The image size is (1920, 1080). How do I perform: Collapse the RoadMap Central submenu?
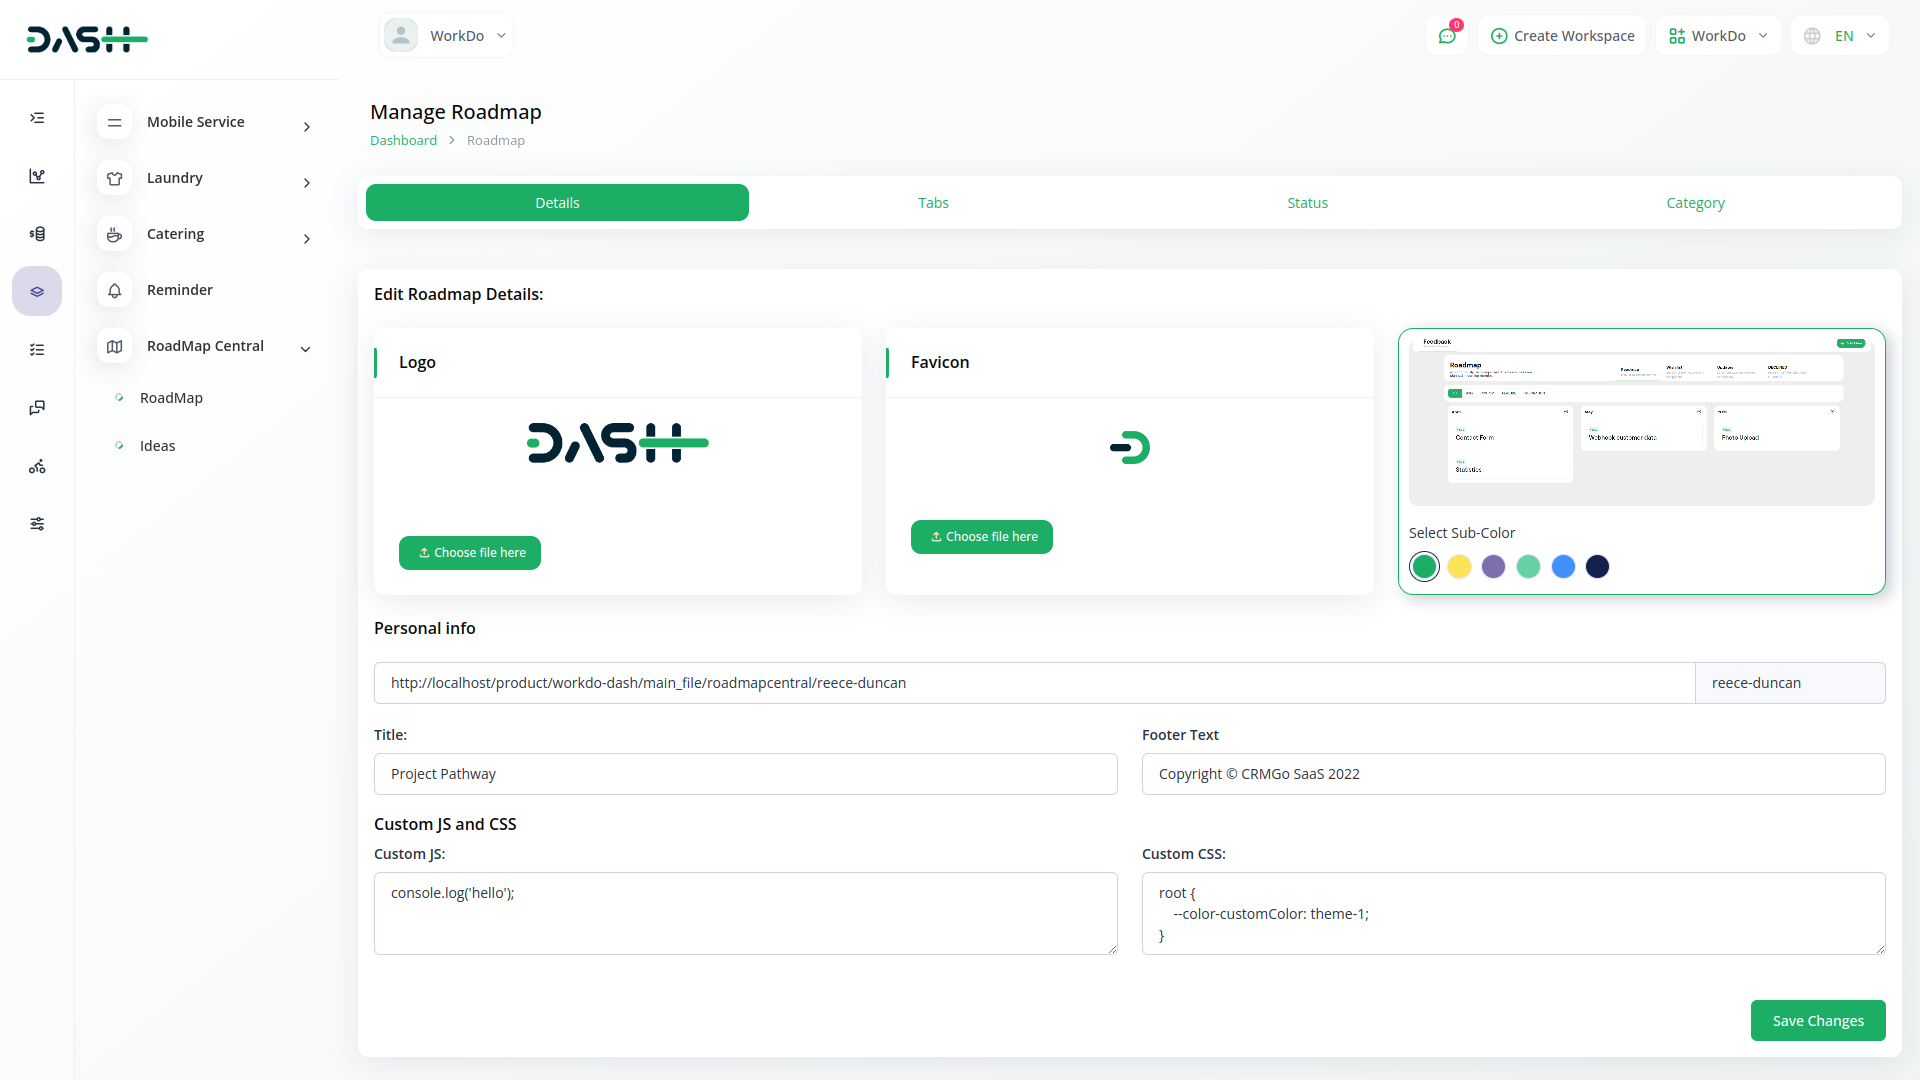pos(305,348)
